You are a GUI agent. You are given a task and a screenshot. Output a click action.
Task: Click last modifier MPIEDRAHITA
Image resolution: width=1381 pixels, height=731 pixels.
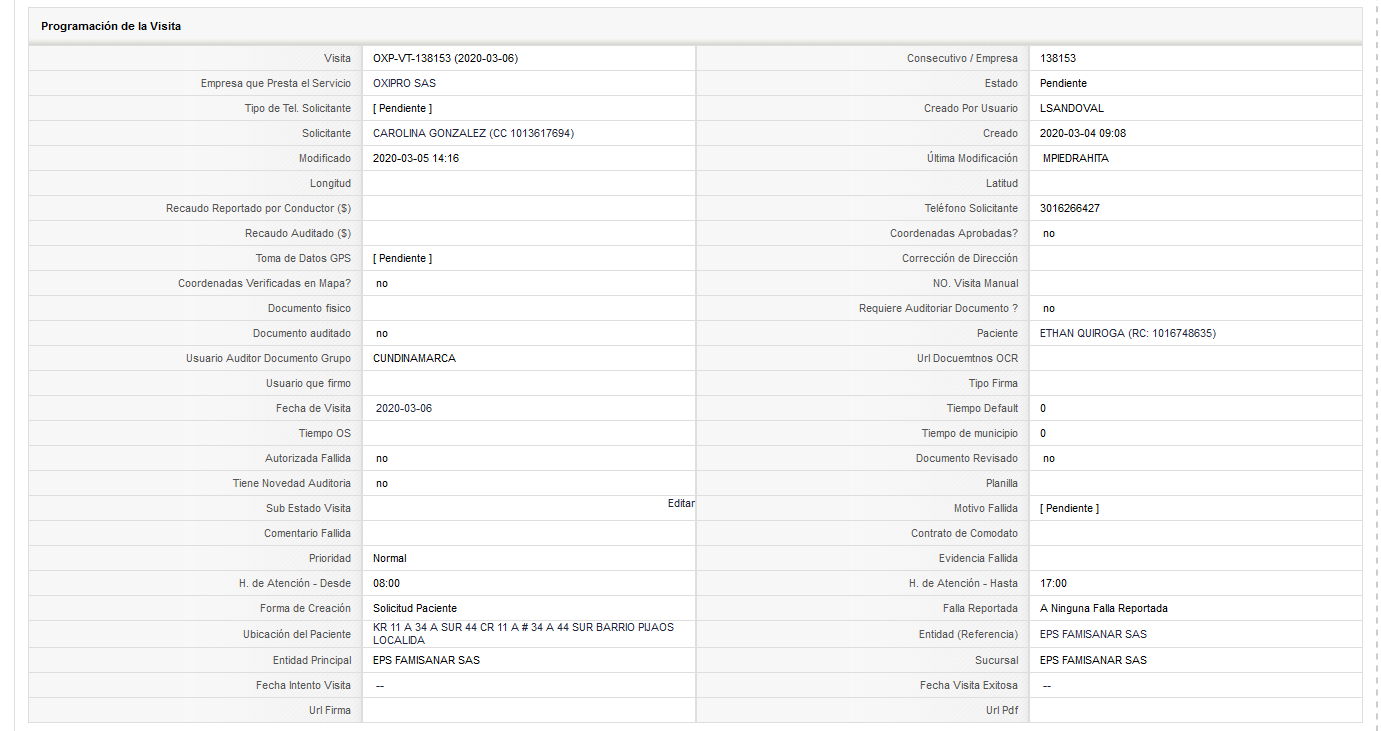1076,158
